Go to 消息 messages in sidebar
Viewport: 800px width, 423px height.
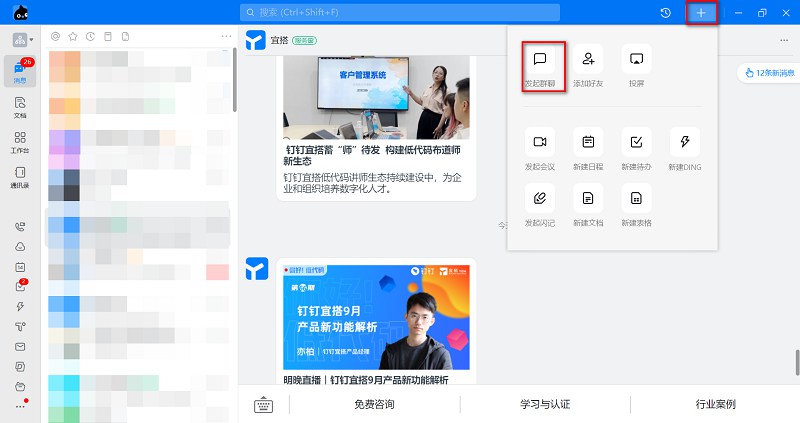20,71
